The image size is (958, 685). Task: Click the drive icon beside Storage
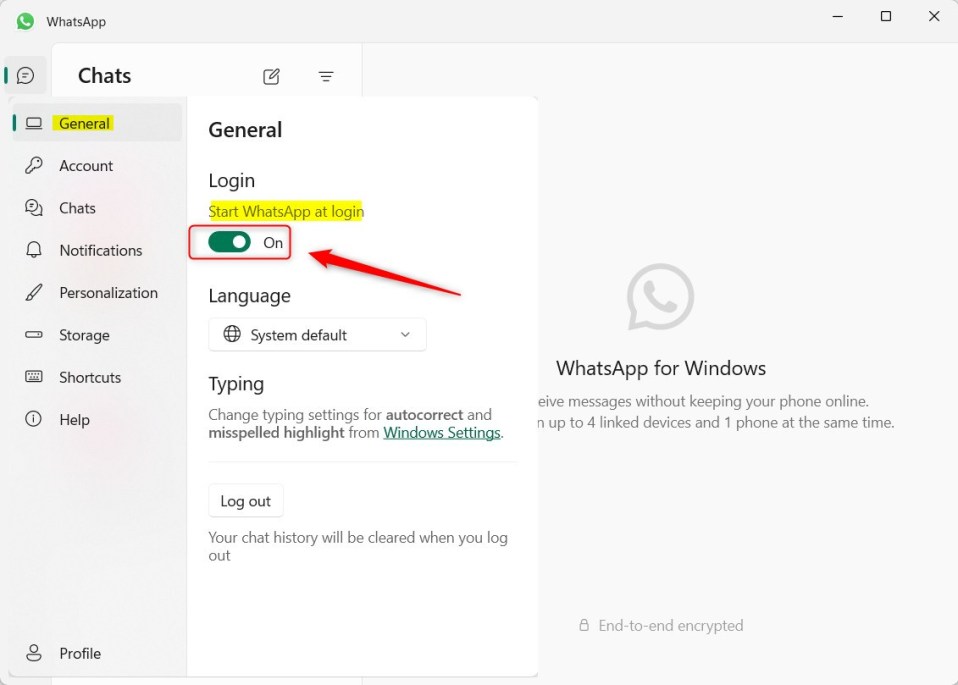pyautogui.click(x=34, y=334)
